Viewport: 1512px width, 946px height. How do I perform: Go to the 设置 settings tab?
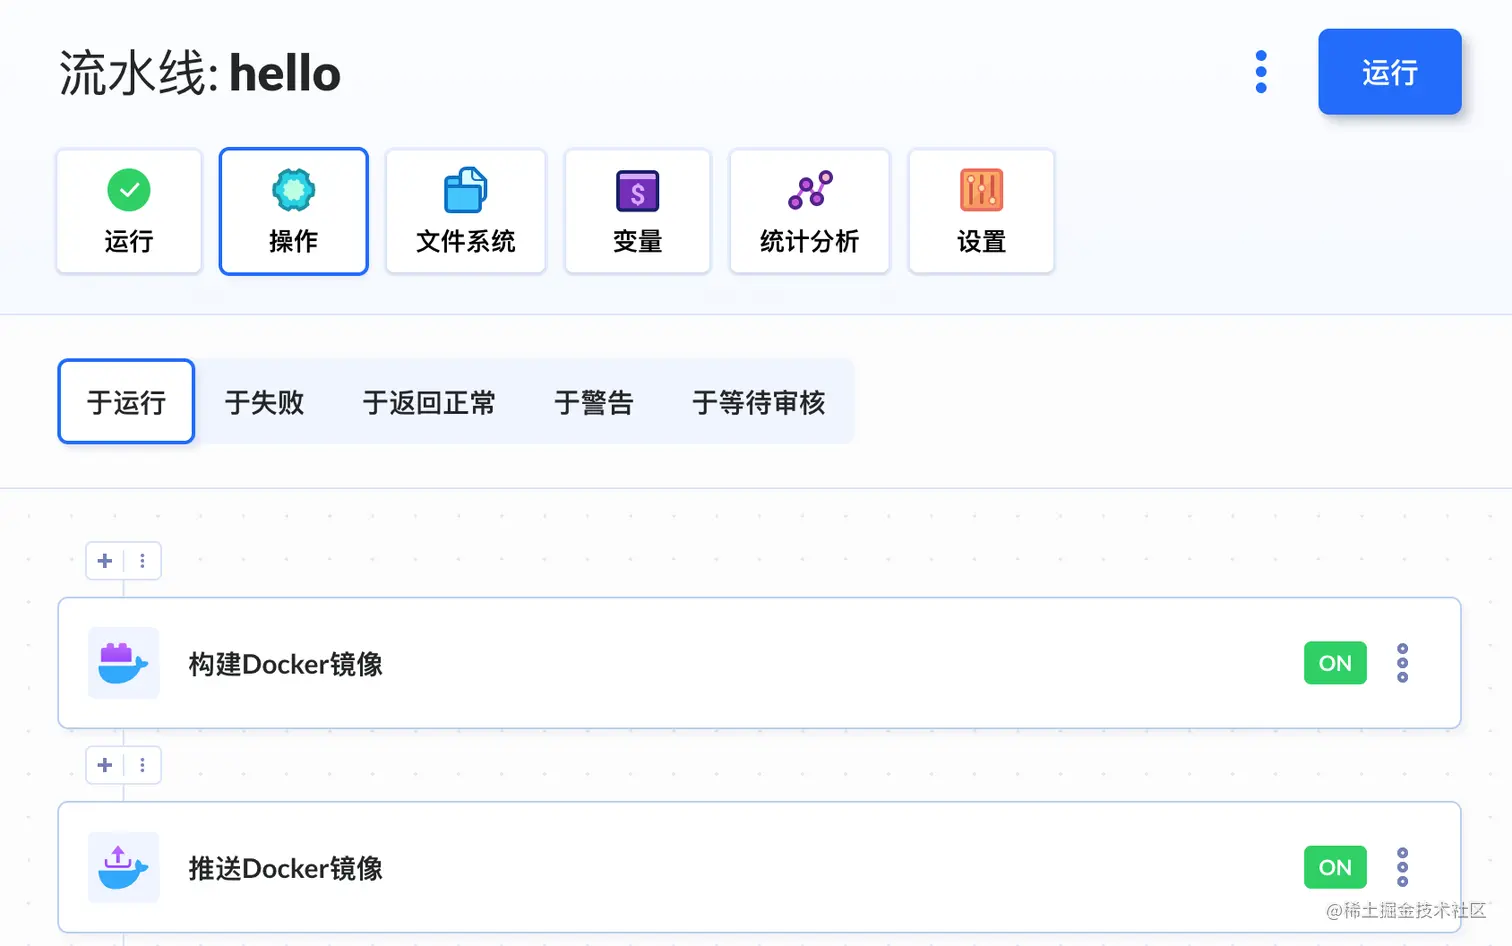point(981,211)
